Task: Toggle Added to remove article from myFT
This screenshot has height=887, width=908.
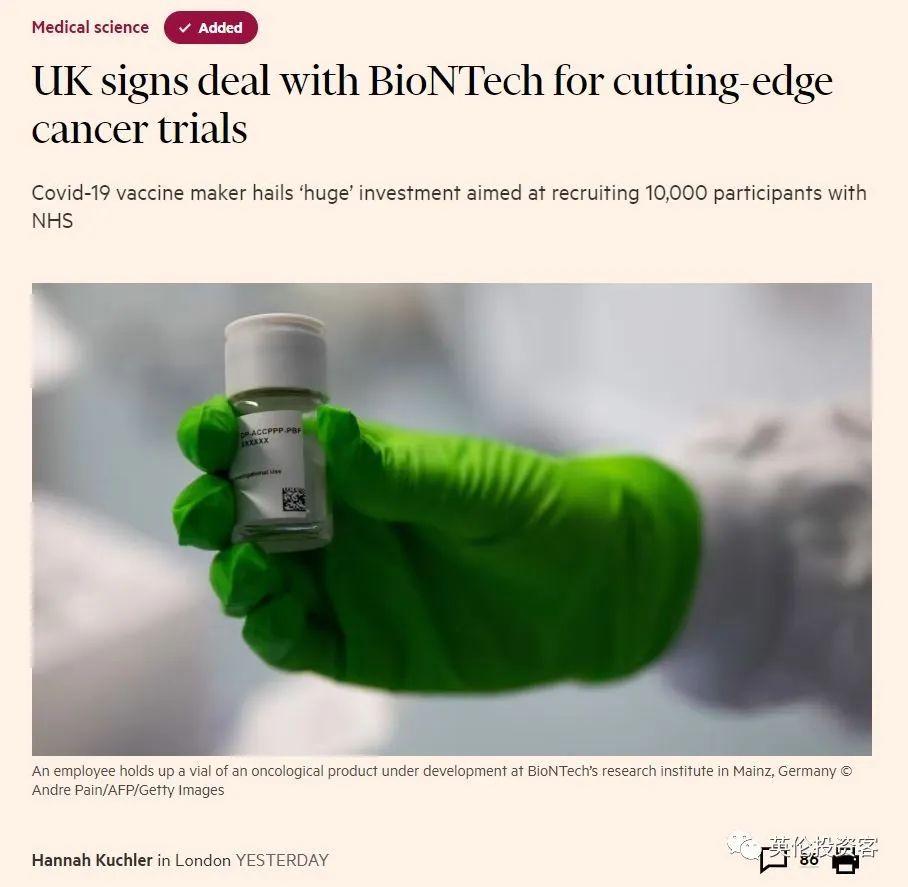Action: click(x=211, y=28)
